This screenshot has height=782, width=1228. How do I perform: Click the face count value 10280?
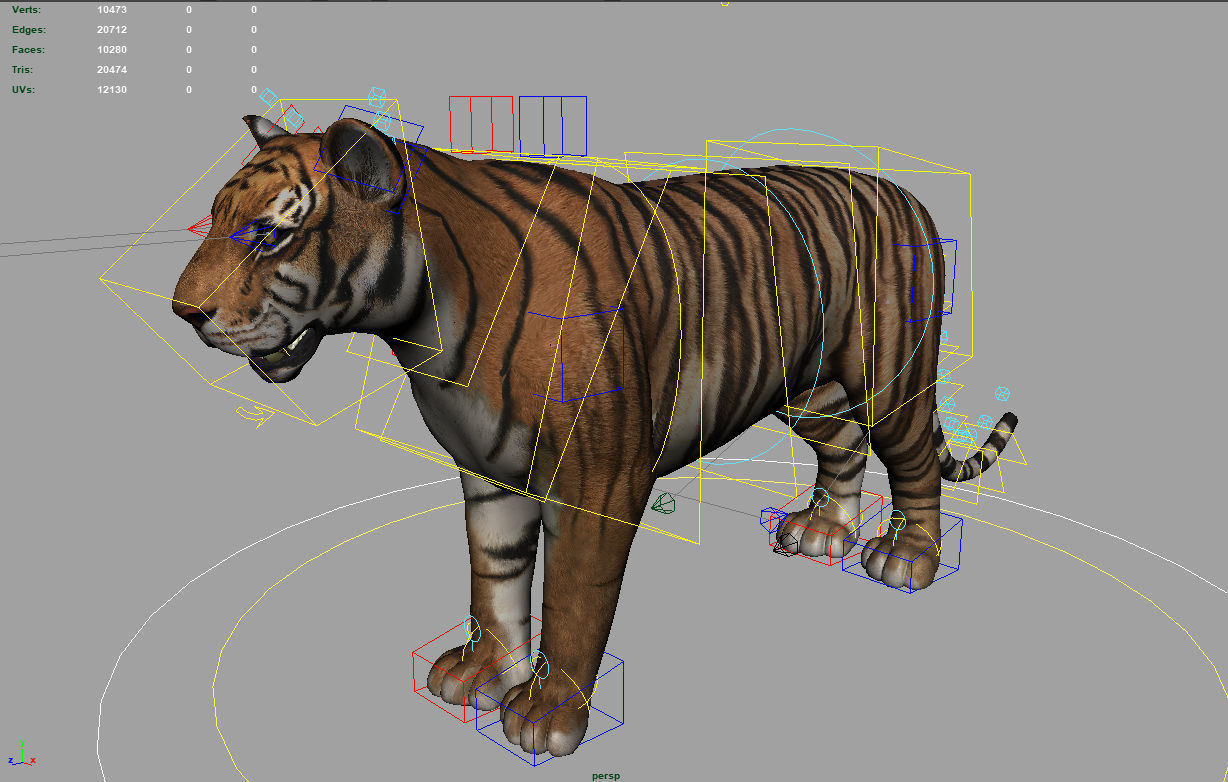coord(113,49)
